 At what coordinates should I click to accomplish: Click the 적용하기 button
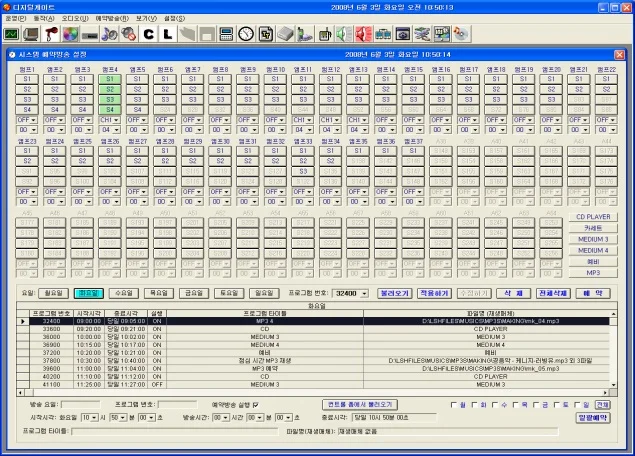click(x=434, y=293)
